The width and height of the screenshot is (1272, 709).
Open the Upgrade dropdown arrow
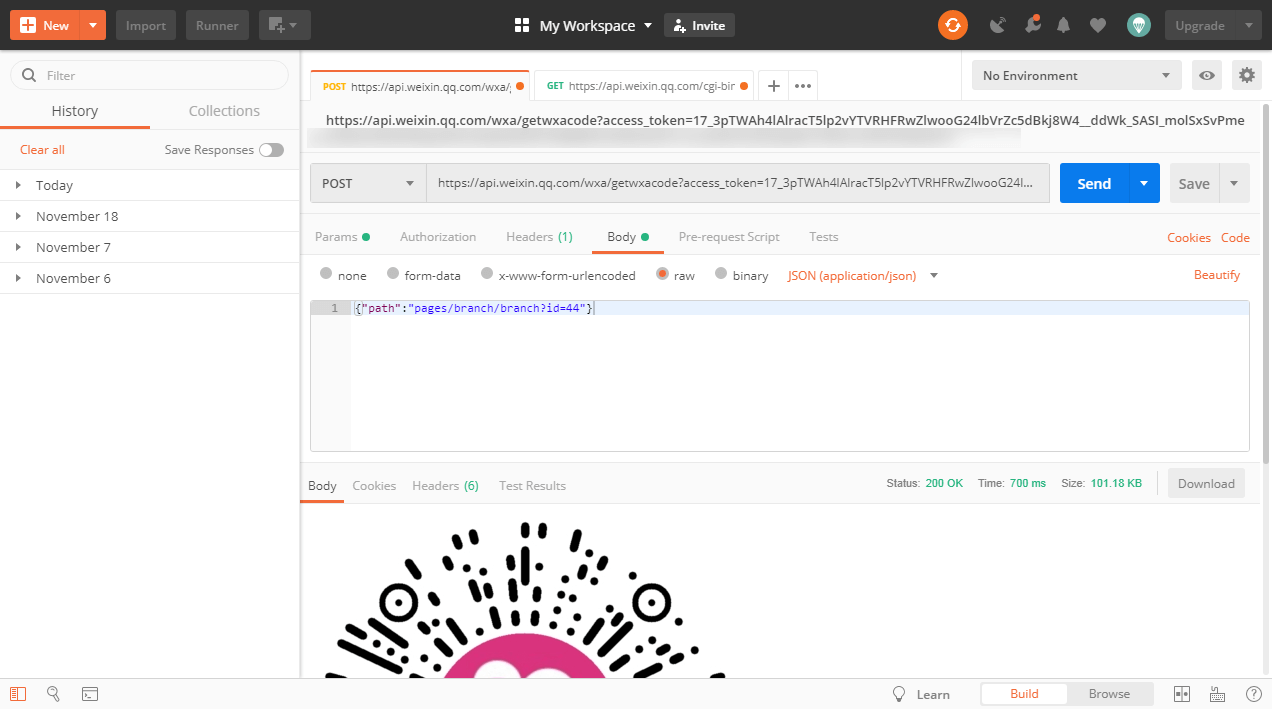(x=1247, y=25)
